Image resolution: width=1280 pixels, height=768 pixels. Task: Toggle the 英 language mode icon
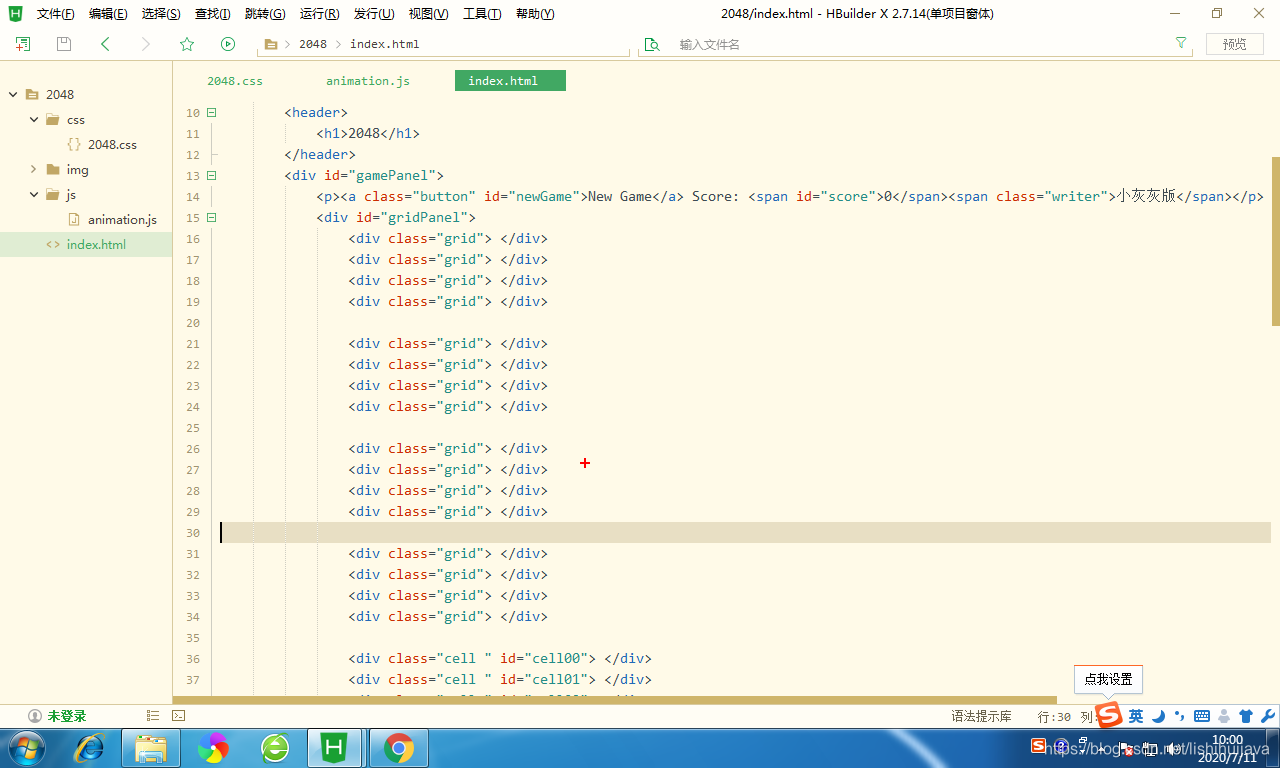coord(1136,716)
